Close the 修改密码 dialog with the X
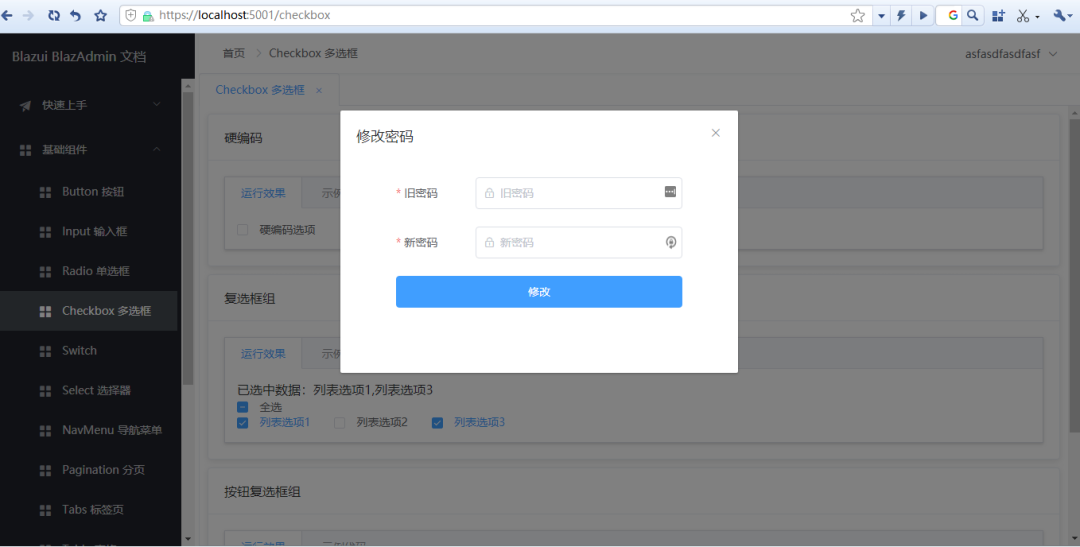The image size is (1080, 547). [x=716, y=133]
